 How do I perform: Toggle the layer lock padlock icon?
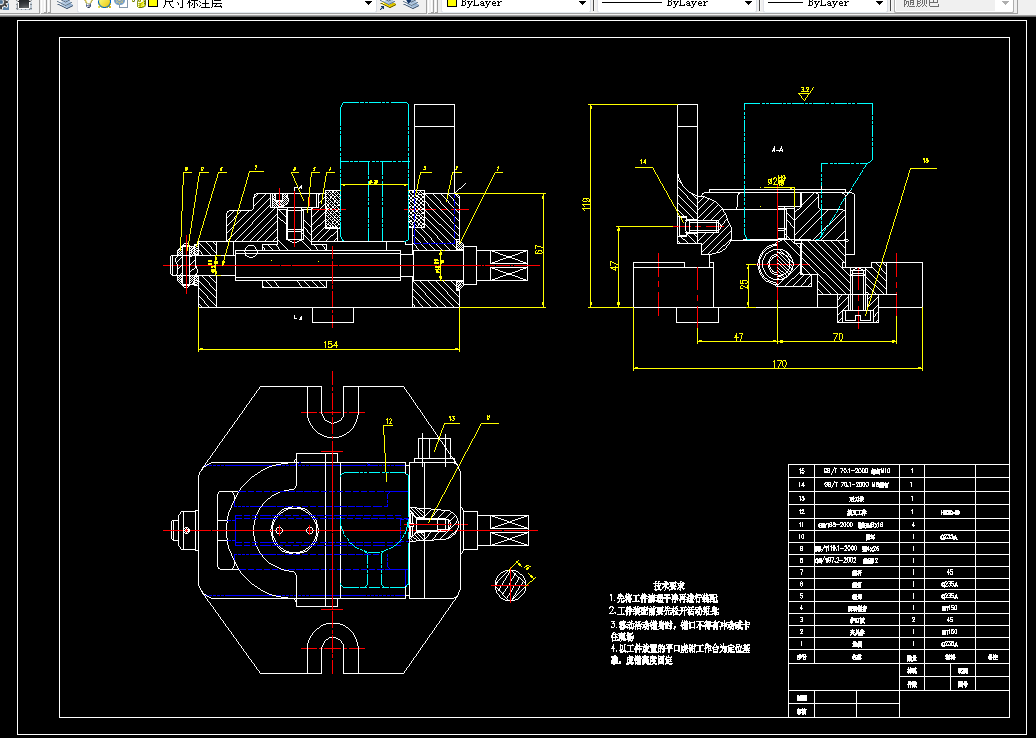point(141,3)
